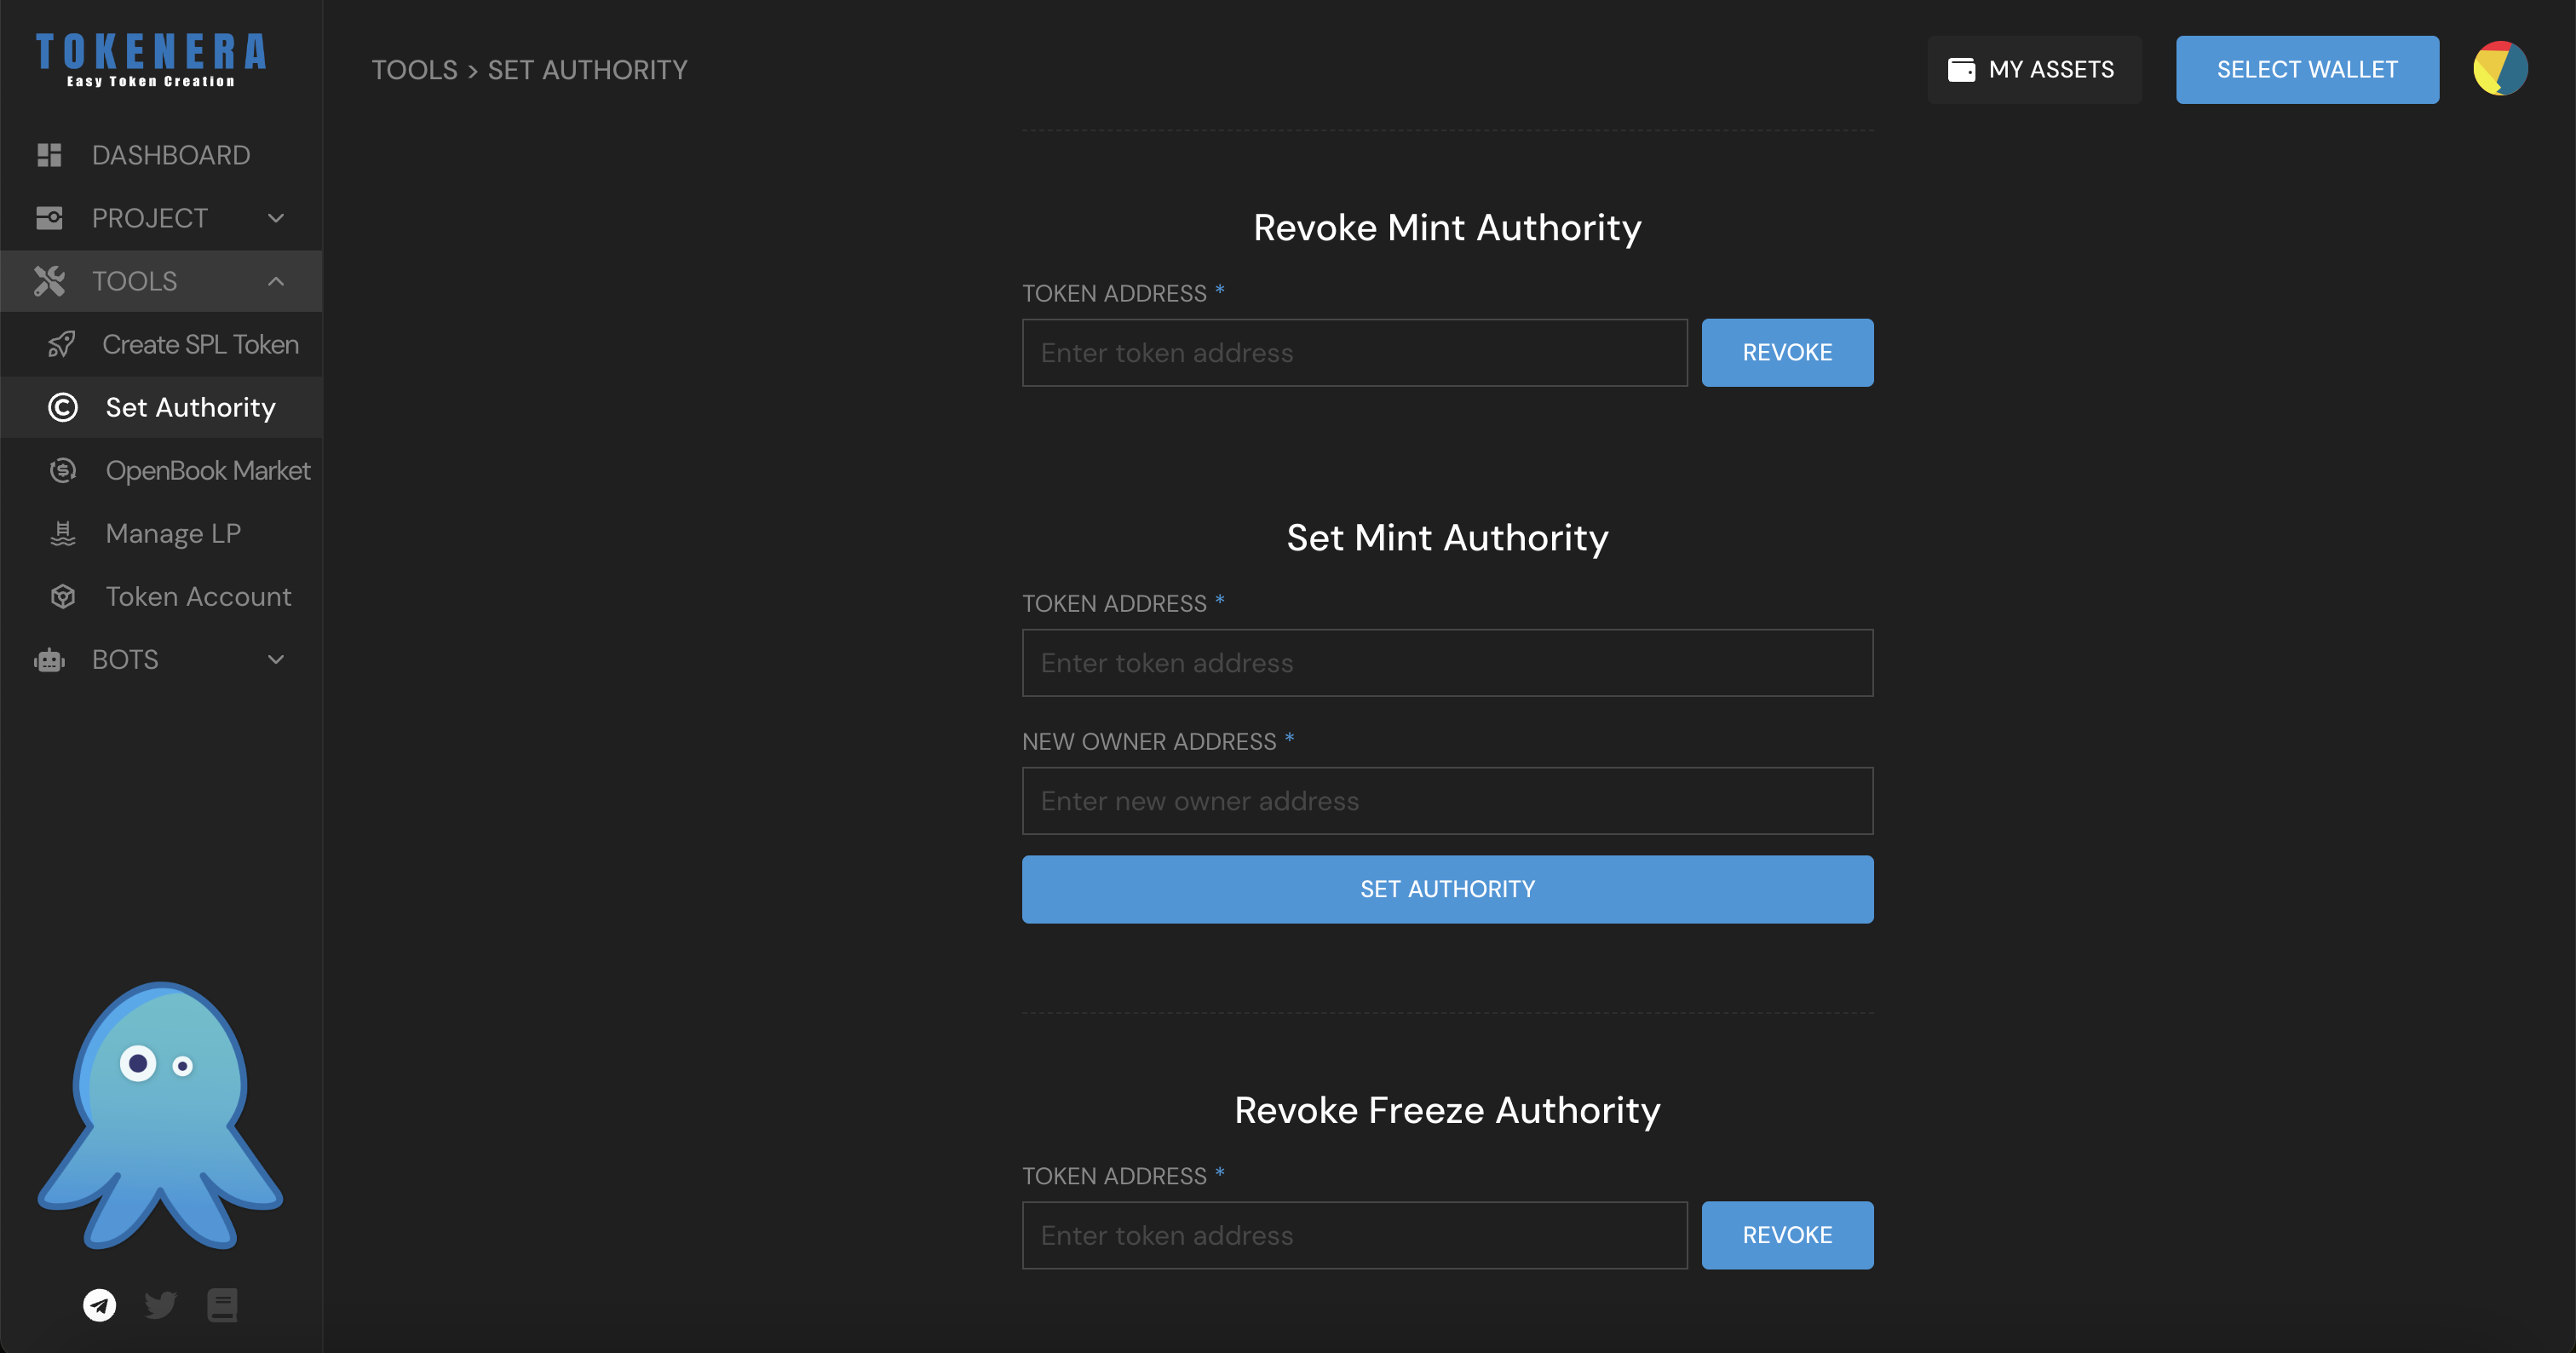Click the Telegram social media icon
2576x1353 pixels.
pyautogui.click(x=99, y=1305)
